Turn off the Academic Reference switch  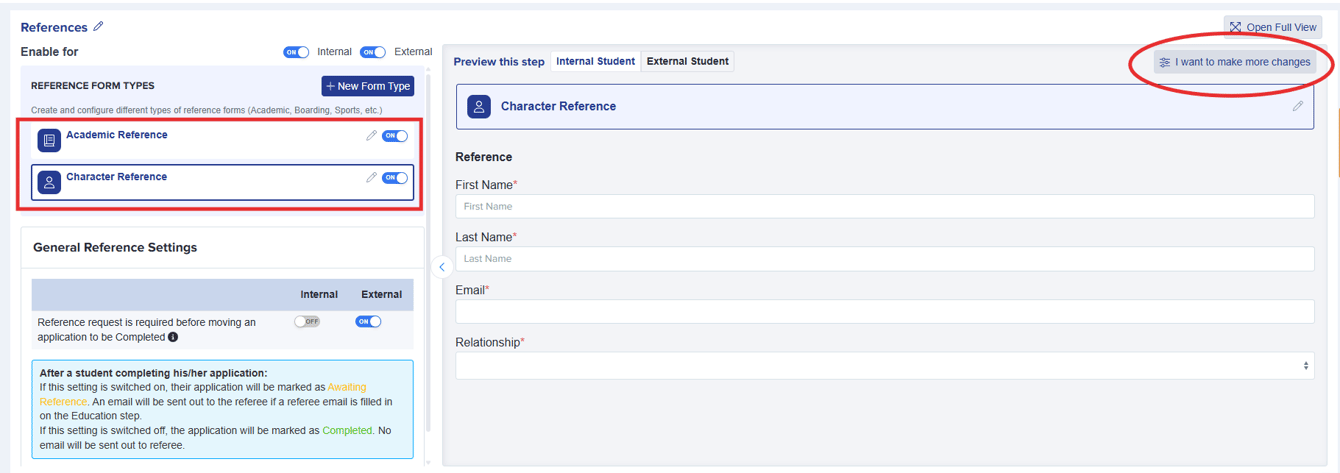395,136
